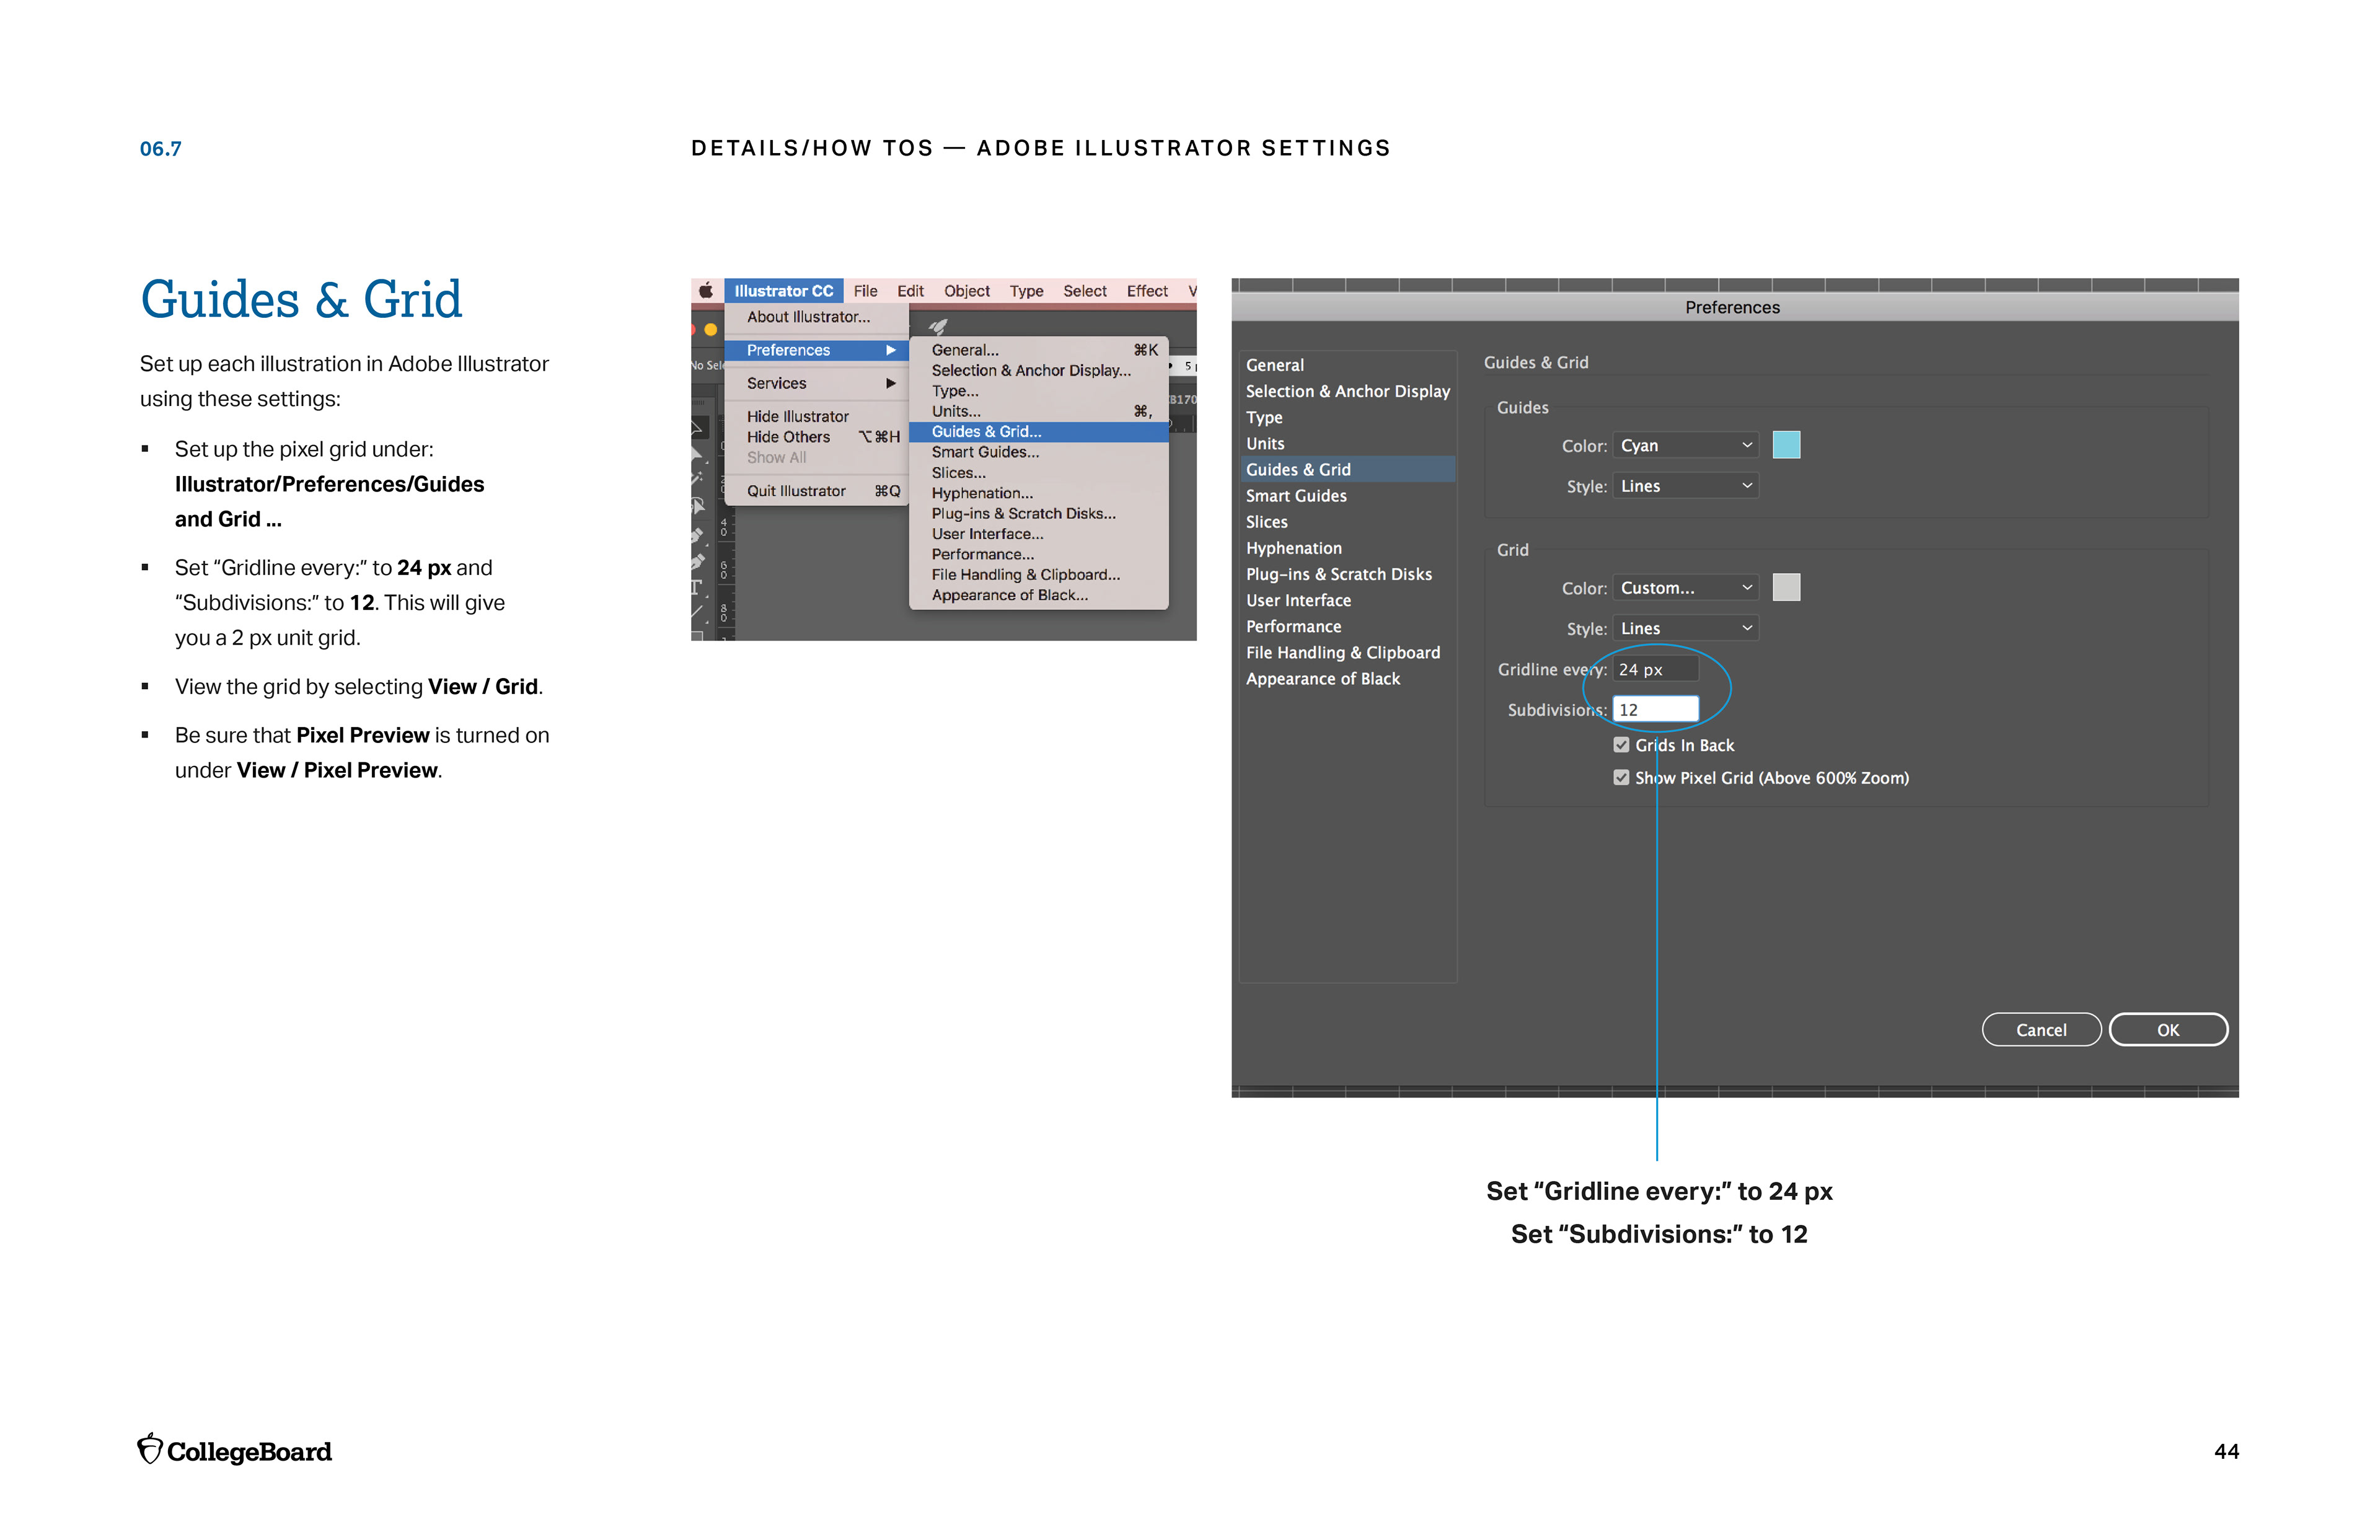Select Slices in Preferences sidebar

(1348, 522)
